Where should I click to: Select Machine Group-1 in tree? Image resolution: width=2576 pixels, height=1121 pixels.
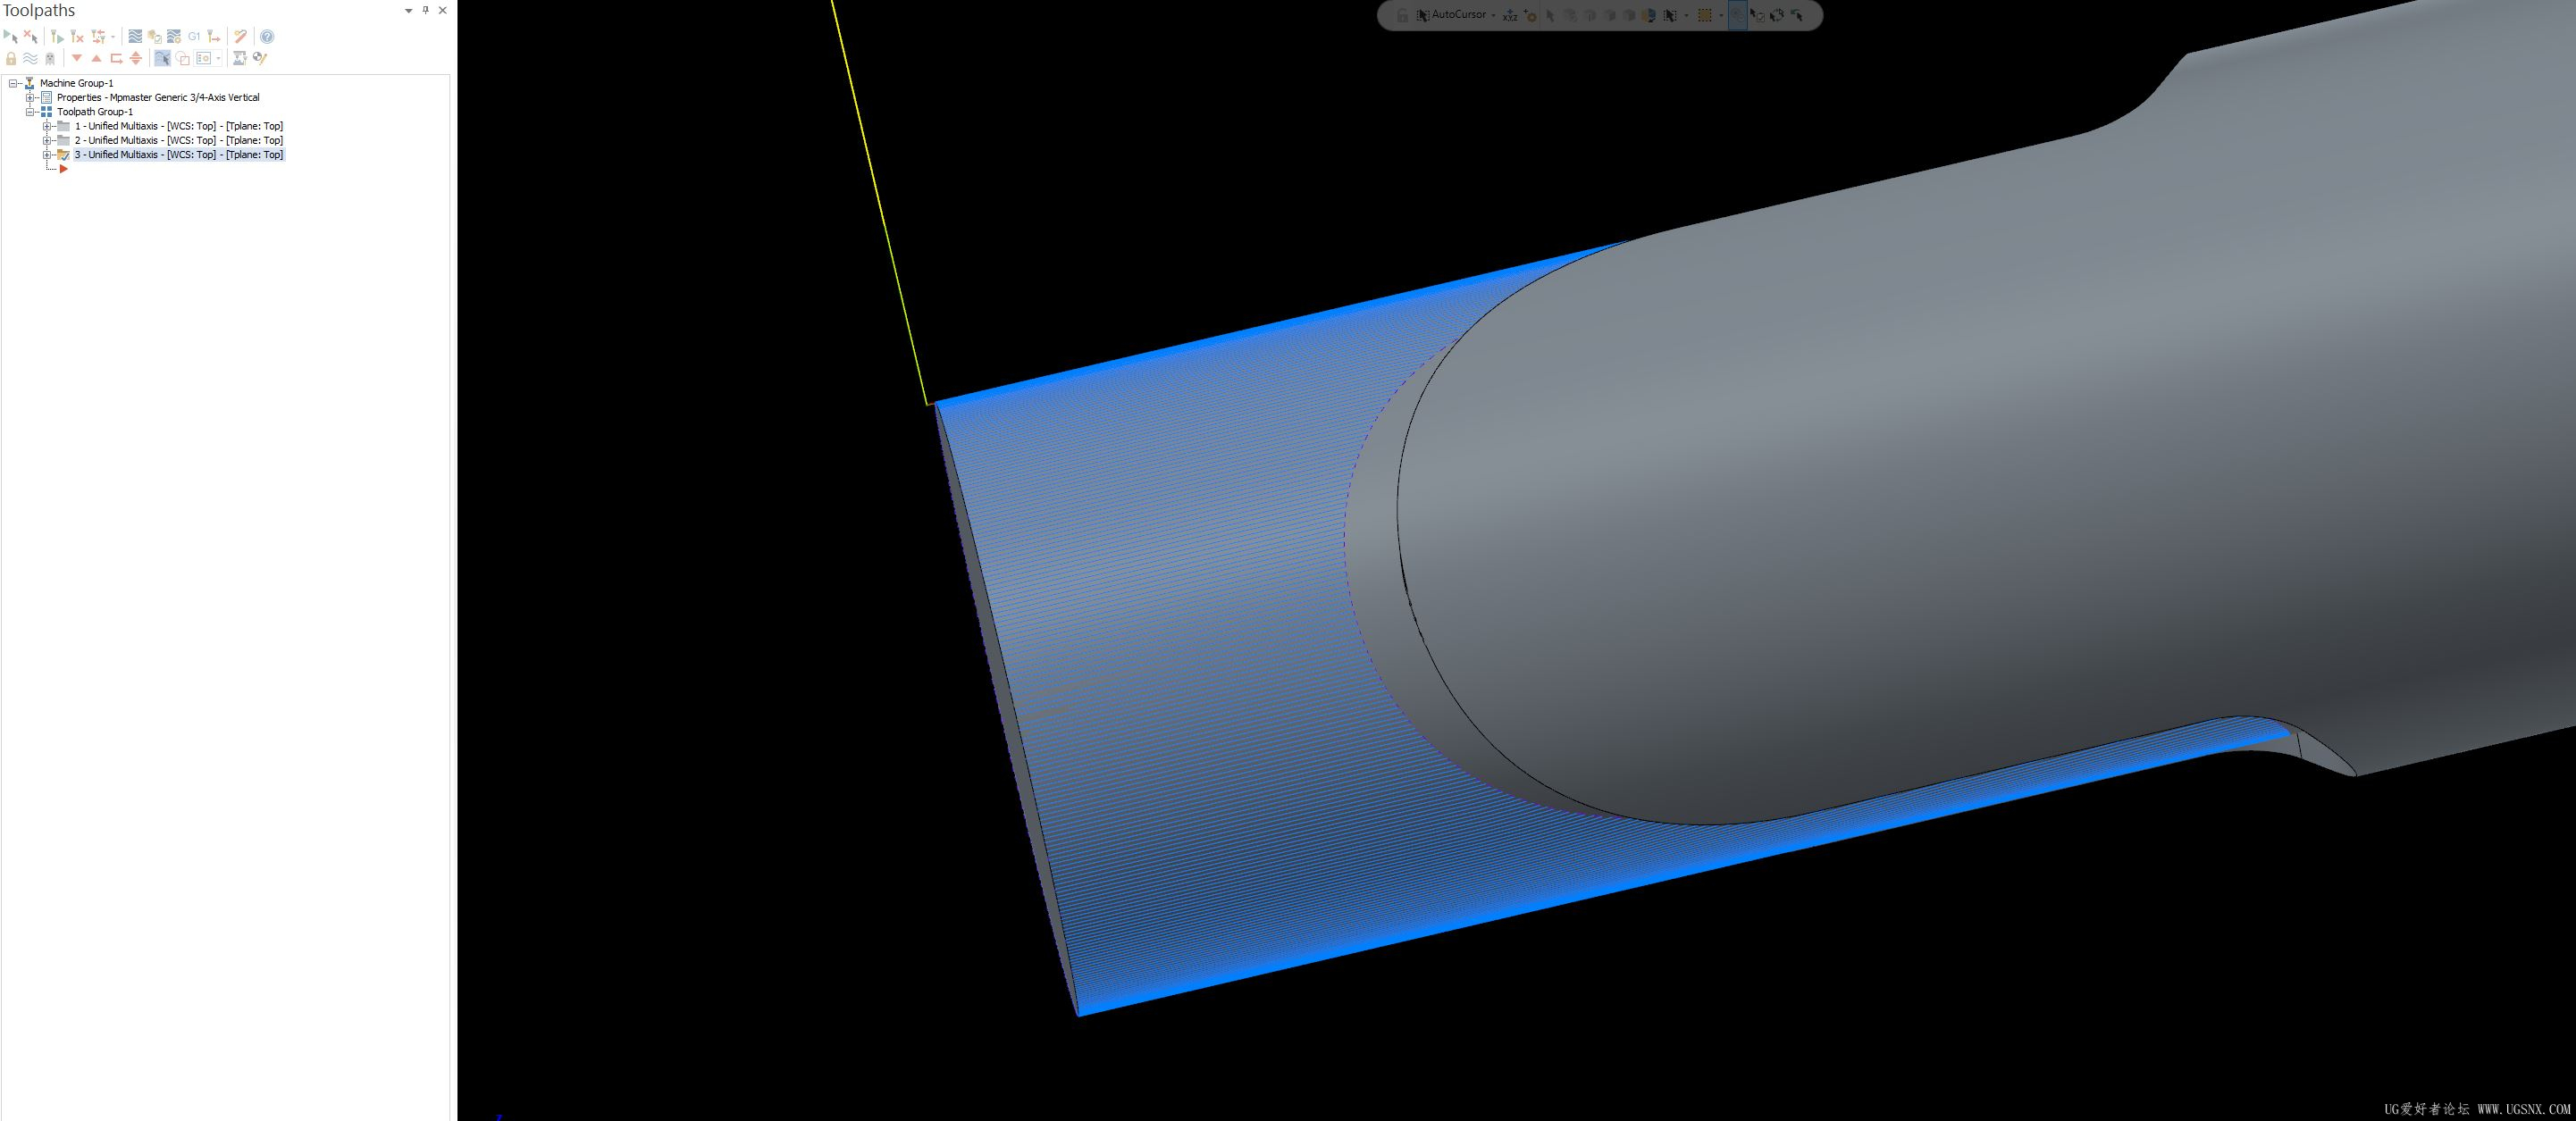[77, 83]
